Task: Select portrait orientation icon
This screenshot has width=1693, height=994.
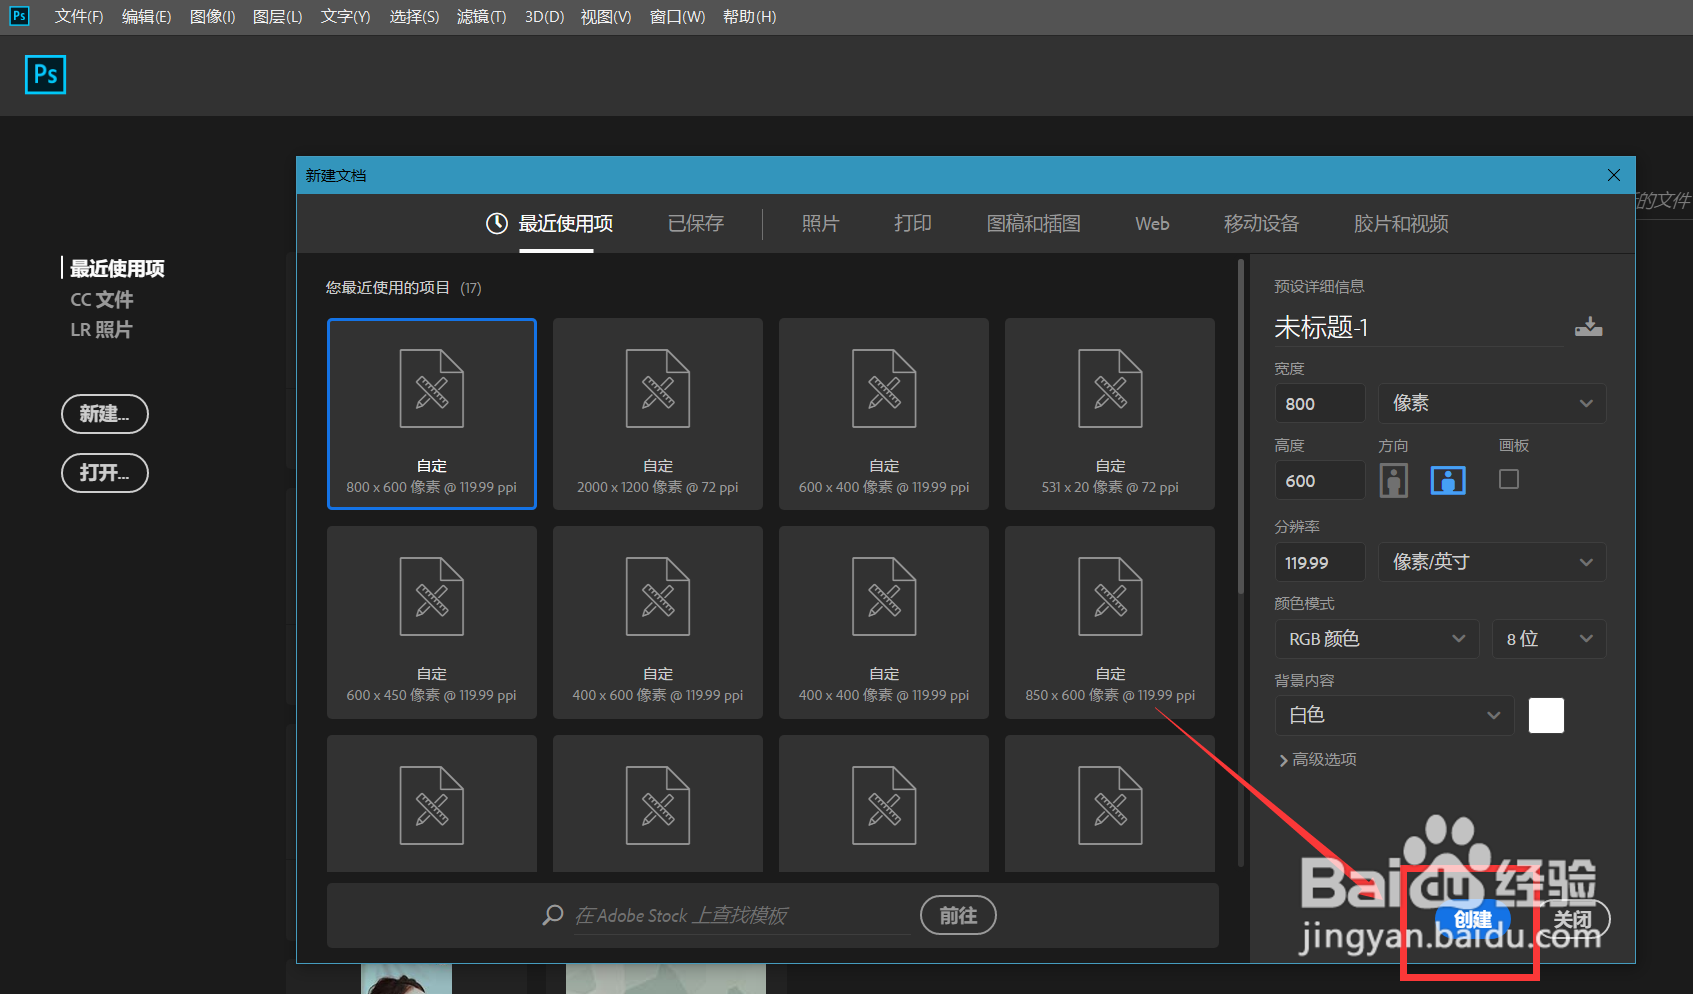Action: pyautogui.click(x=1393, y=481)
